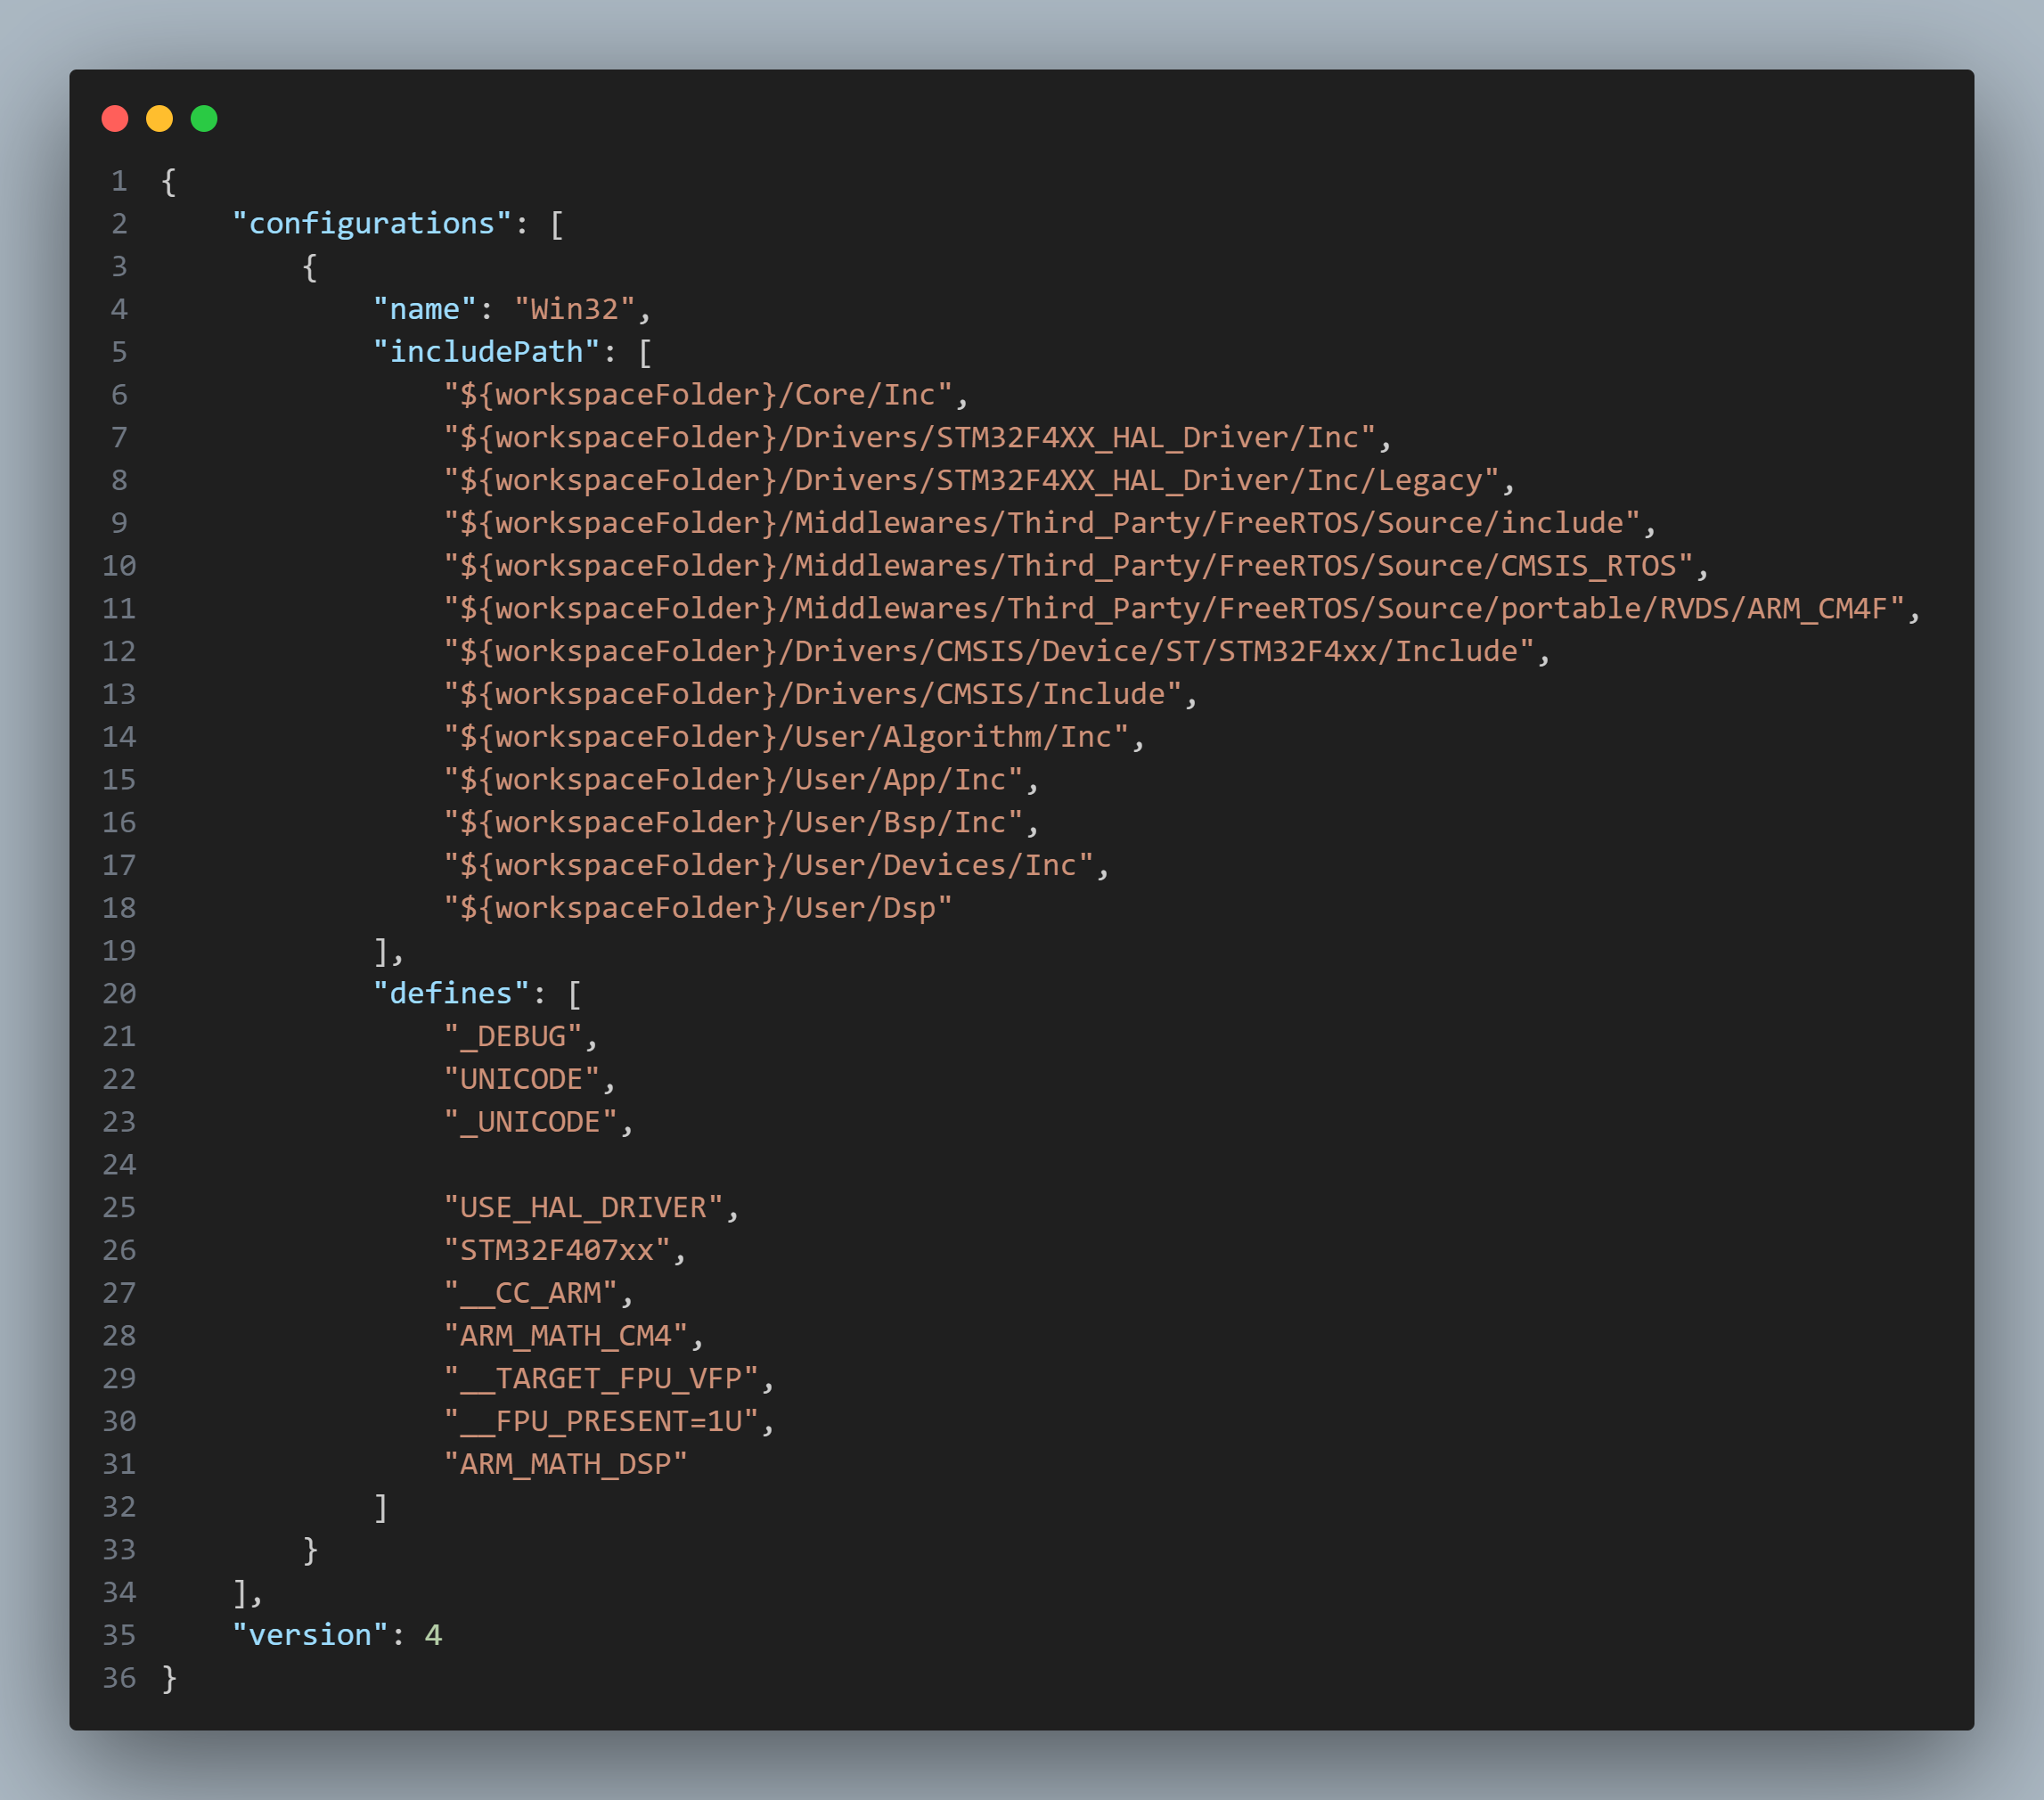Select the version number value 4
The image size is (2044, 1800).
(437, 1636)
